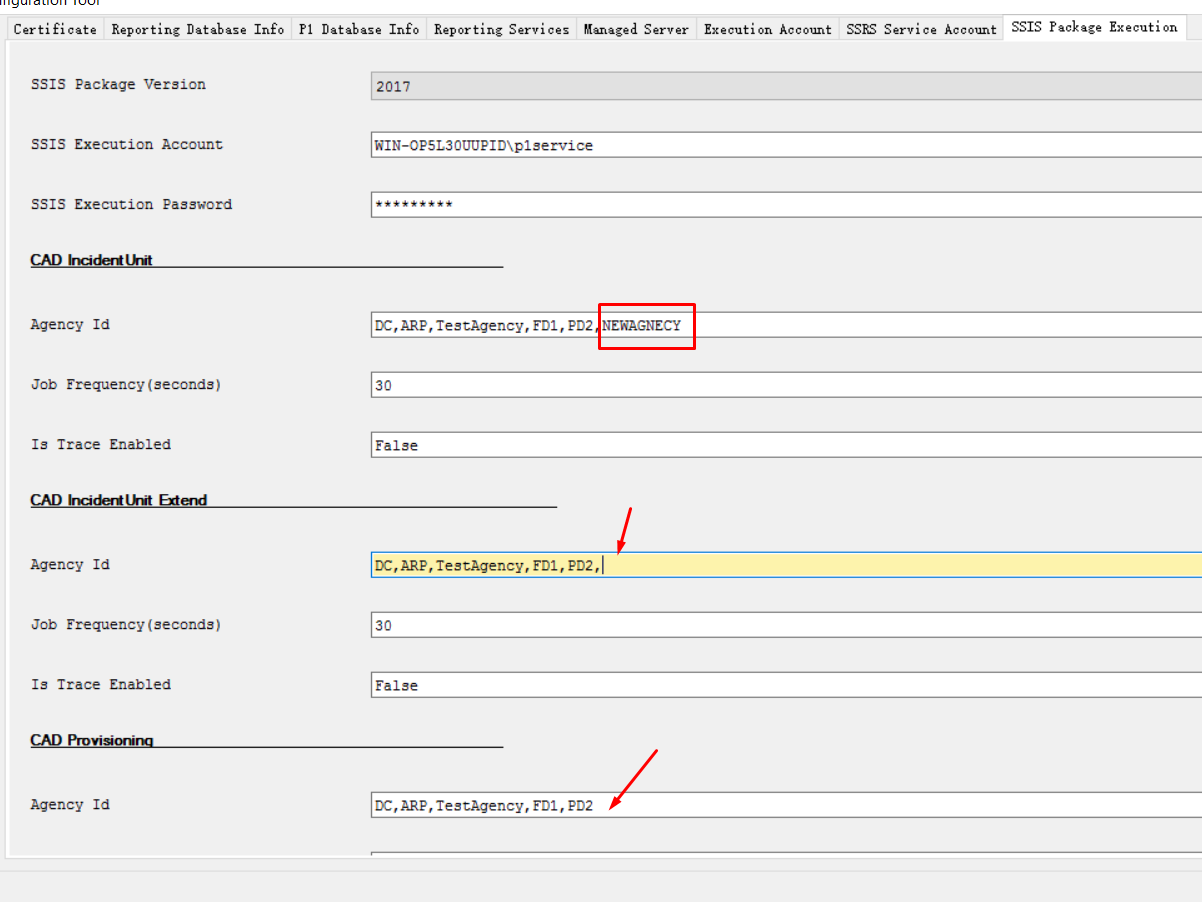Edit the CAD IncidentUnit Agency Id field

point(786,325)
